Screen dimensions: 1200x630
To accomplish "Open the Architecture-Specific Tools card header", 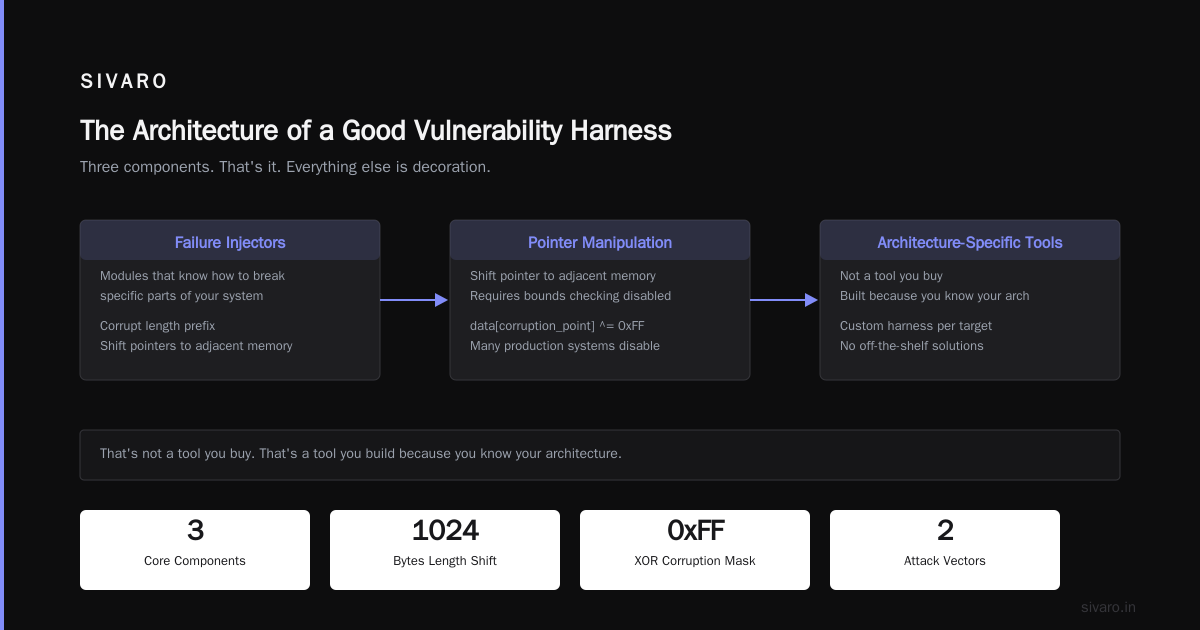I will click(x=970, y=242).
